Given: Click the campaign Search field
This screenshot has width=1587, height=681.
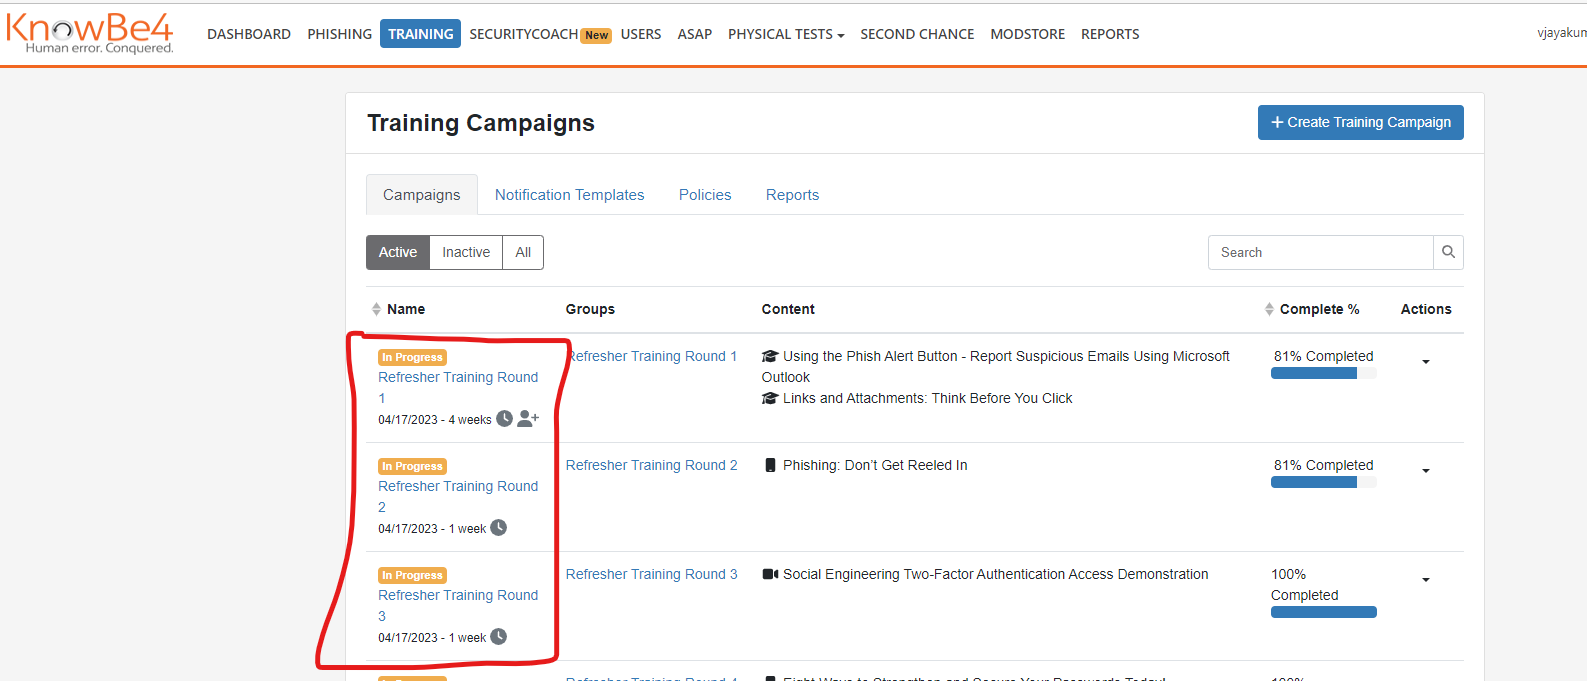Looking at the screenshot, I should click(1320, 252).
